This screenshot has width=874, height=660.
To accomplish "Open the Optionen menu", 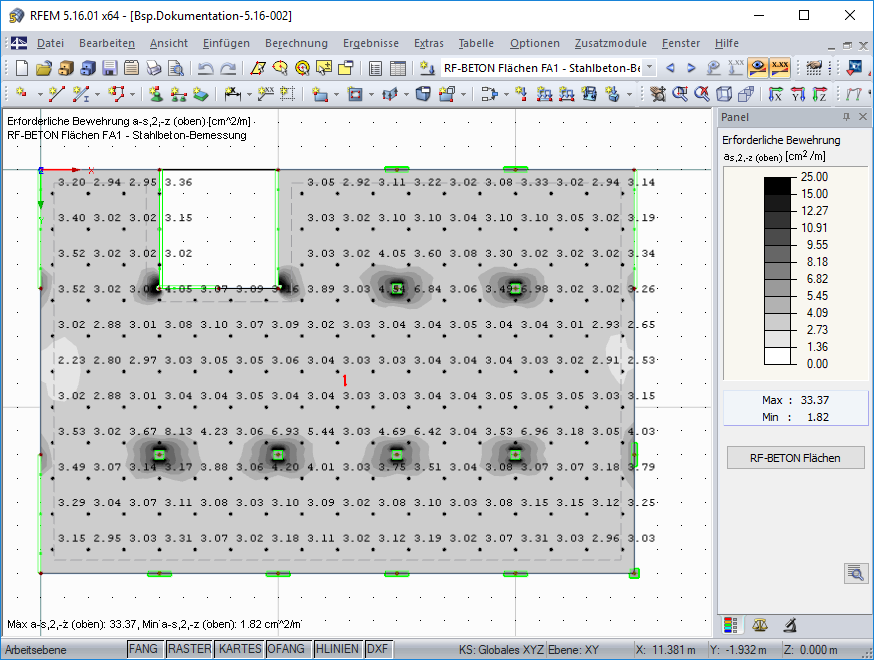I will 535,43.
